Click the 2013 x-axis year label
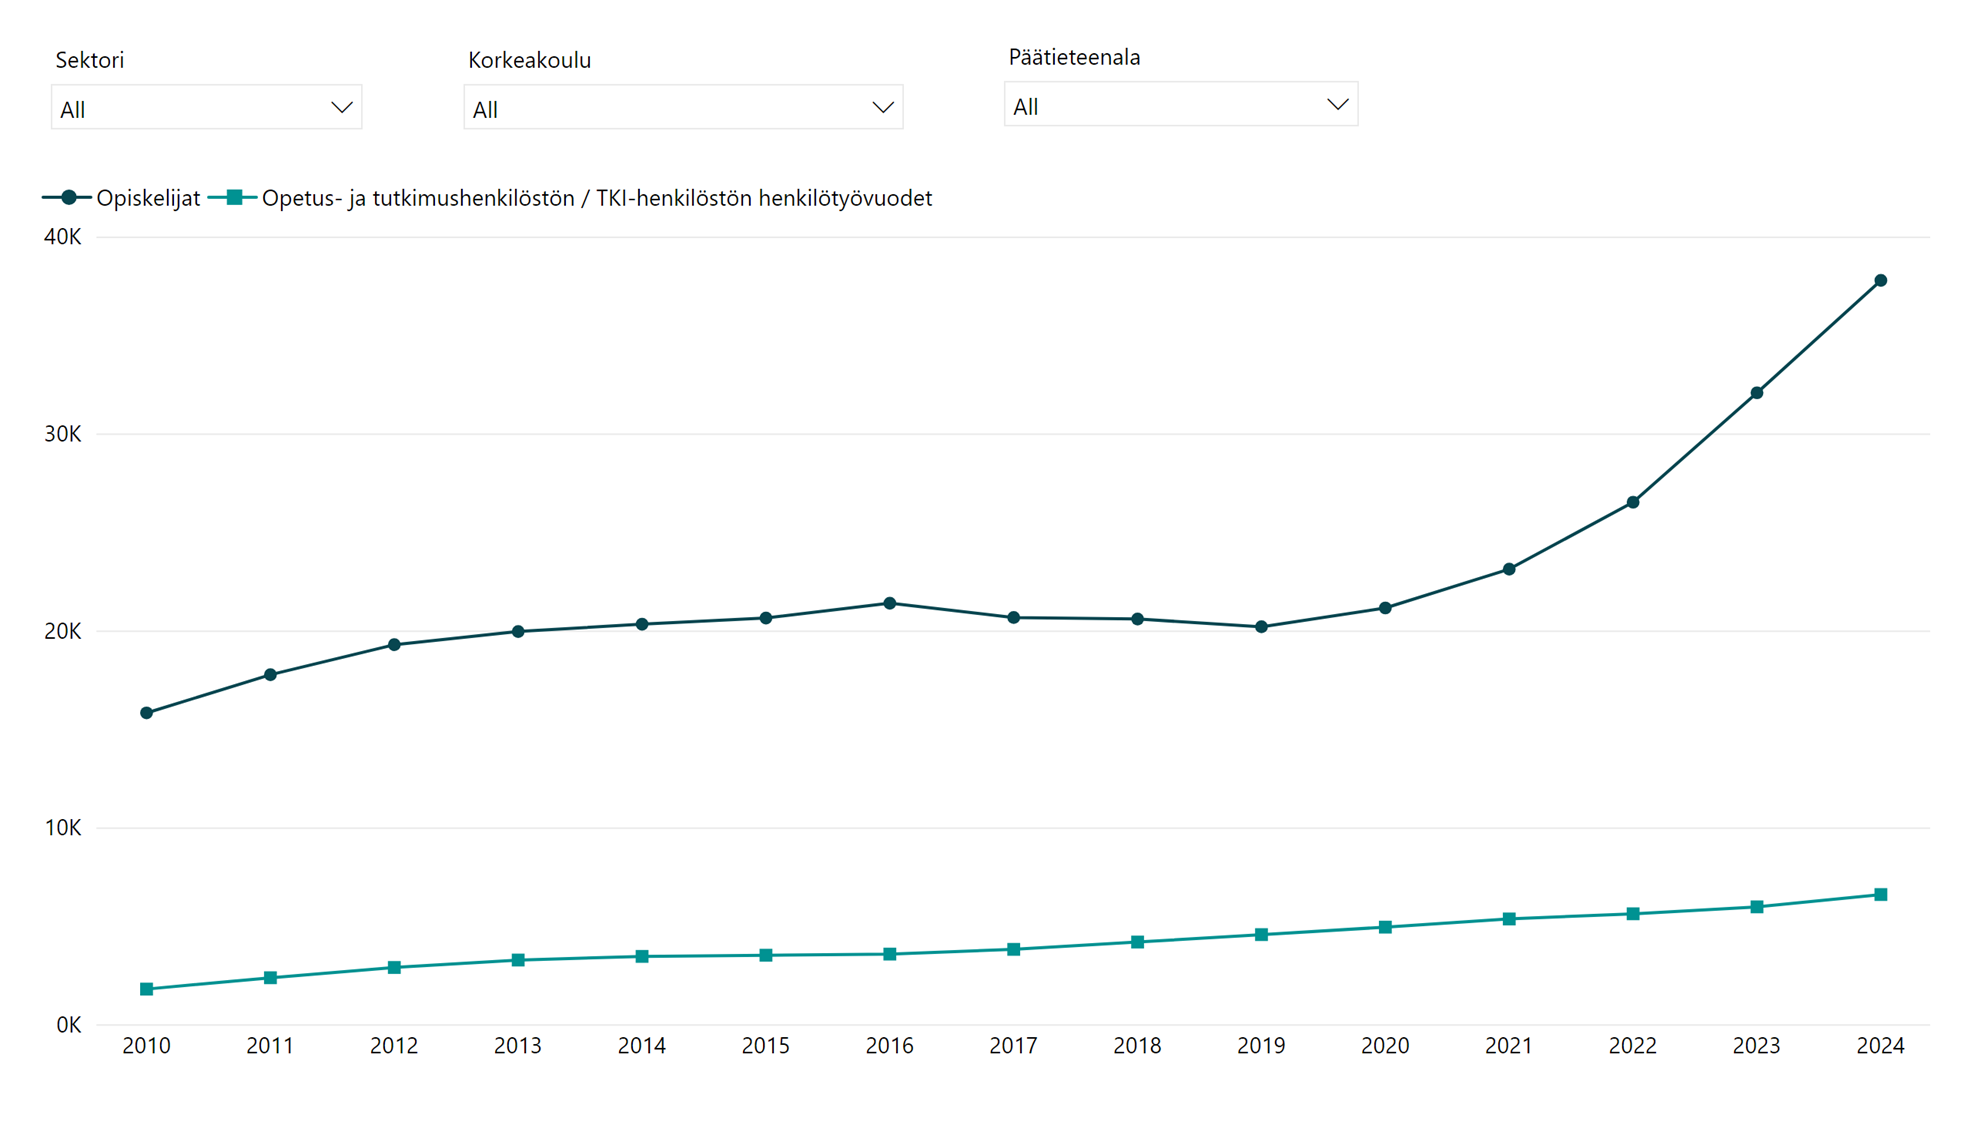The image size is (1971, 1125). [518, 1046]
